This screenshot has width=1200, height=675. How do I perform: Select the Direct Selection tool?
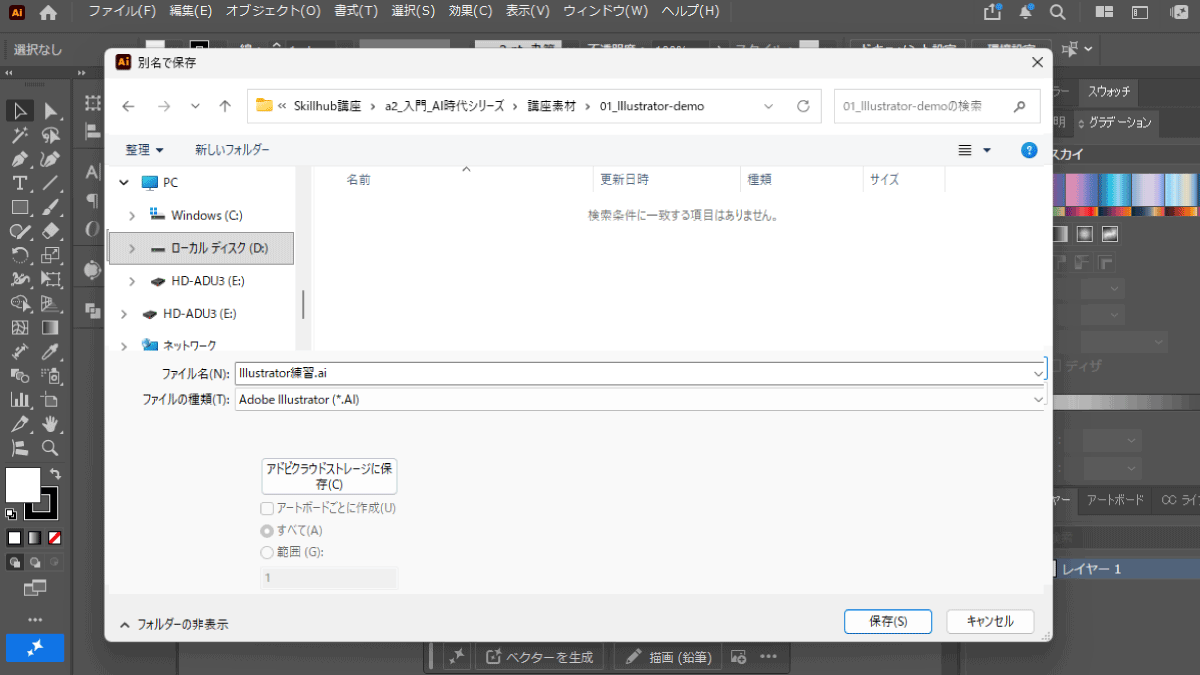point(51,110)
